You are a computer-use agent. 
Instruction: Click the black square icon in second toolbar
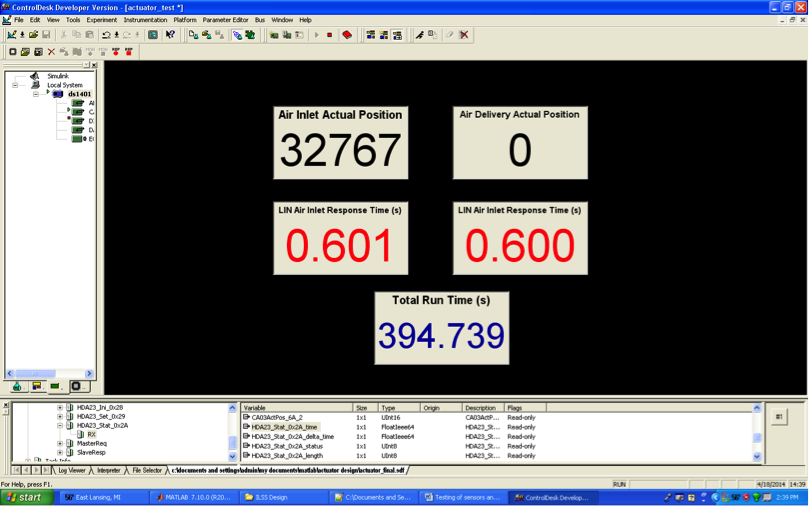point(13,52)
